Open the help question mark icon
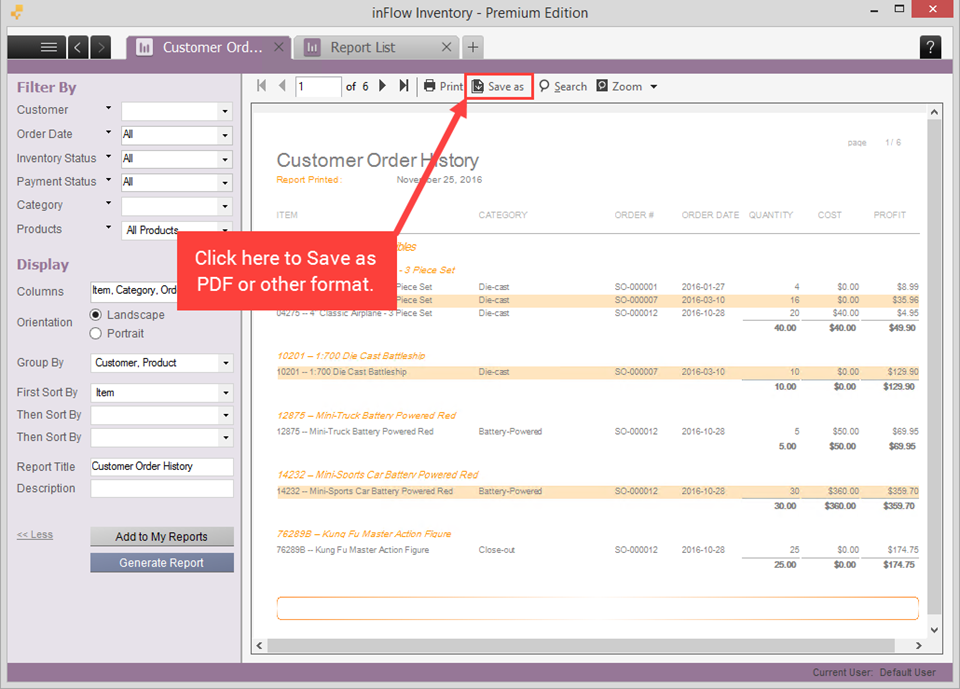Viewport: 960px width, 689px height. pyautogui.click(x=930, y=47)
